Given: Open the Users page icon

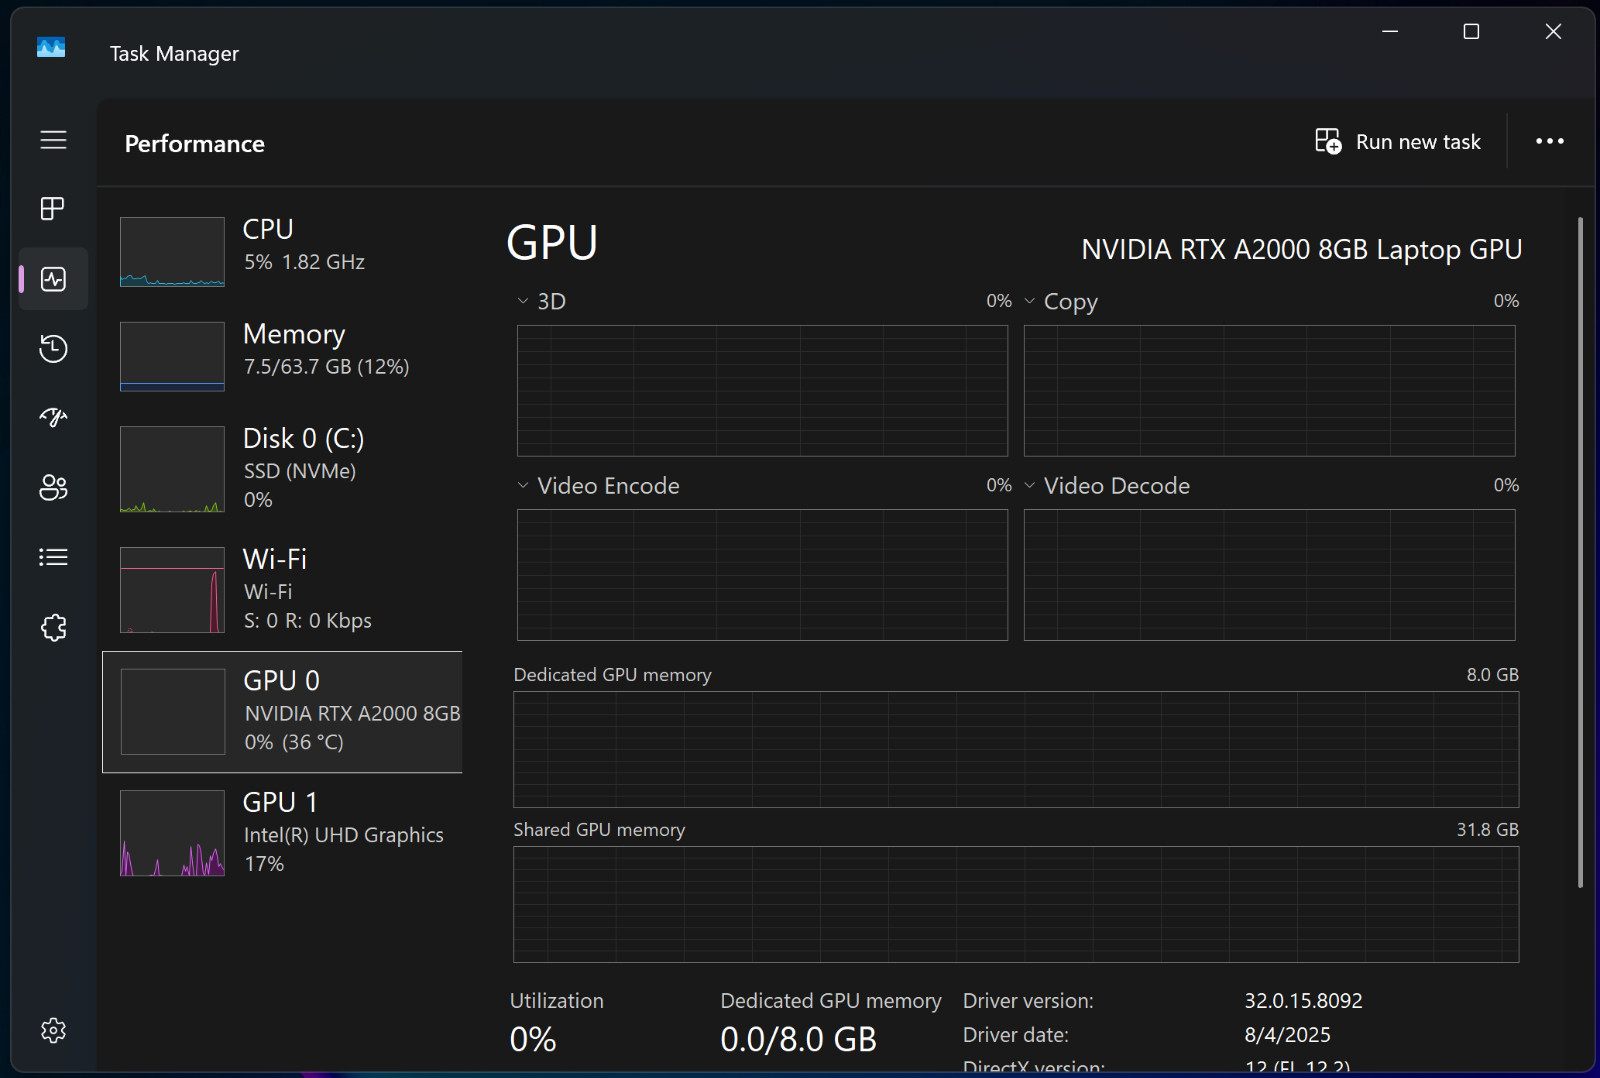Looking at the screenshot, I should click(53, 488).
